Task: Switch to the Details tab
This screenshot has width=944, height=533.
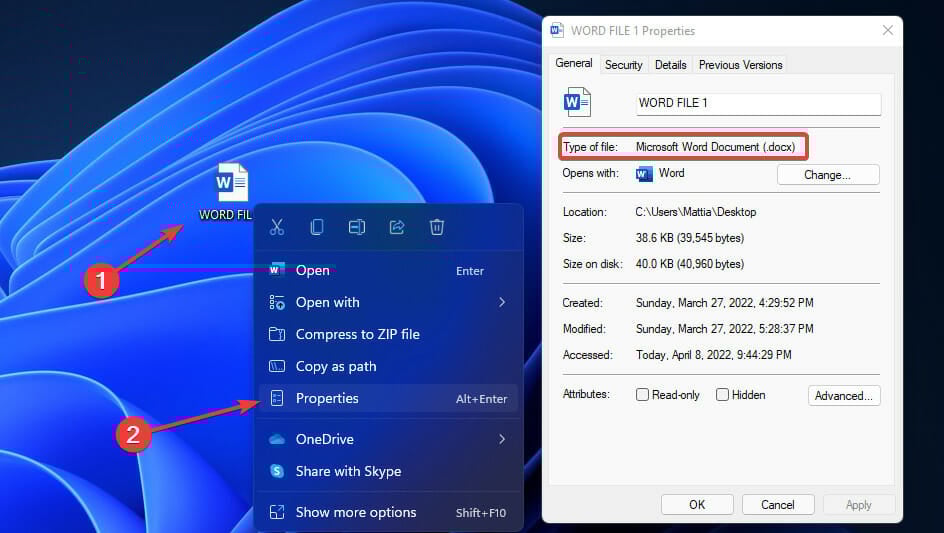Action: pos(671,65)
